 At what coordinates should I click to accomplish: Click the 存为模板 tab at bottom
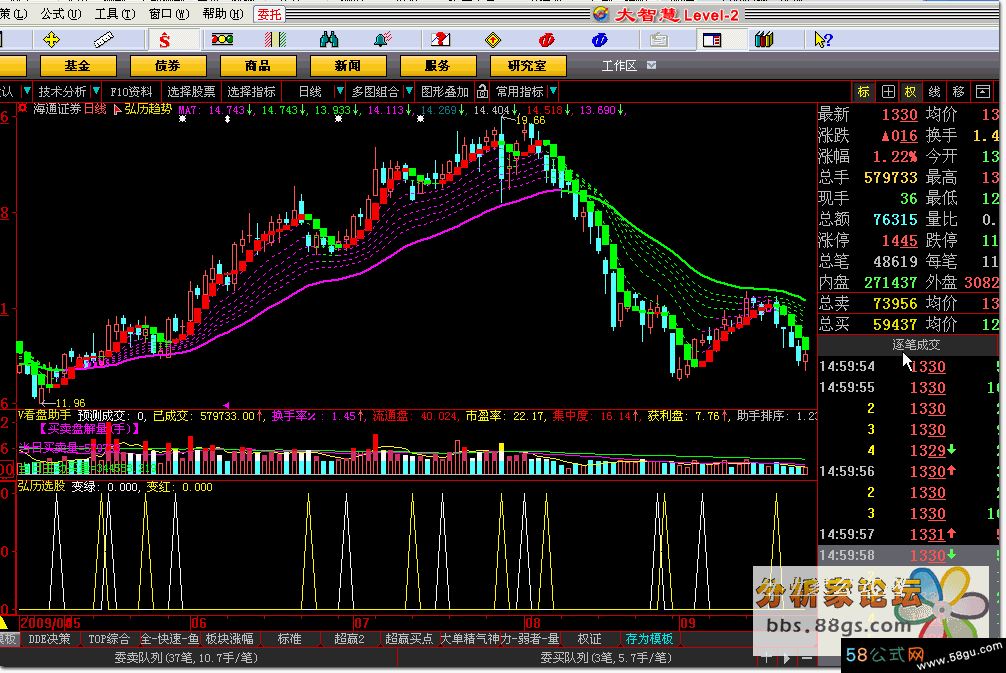pos(648,638)
